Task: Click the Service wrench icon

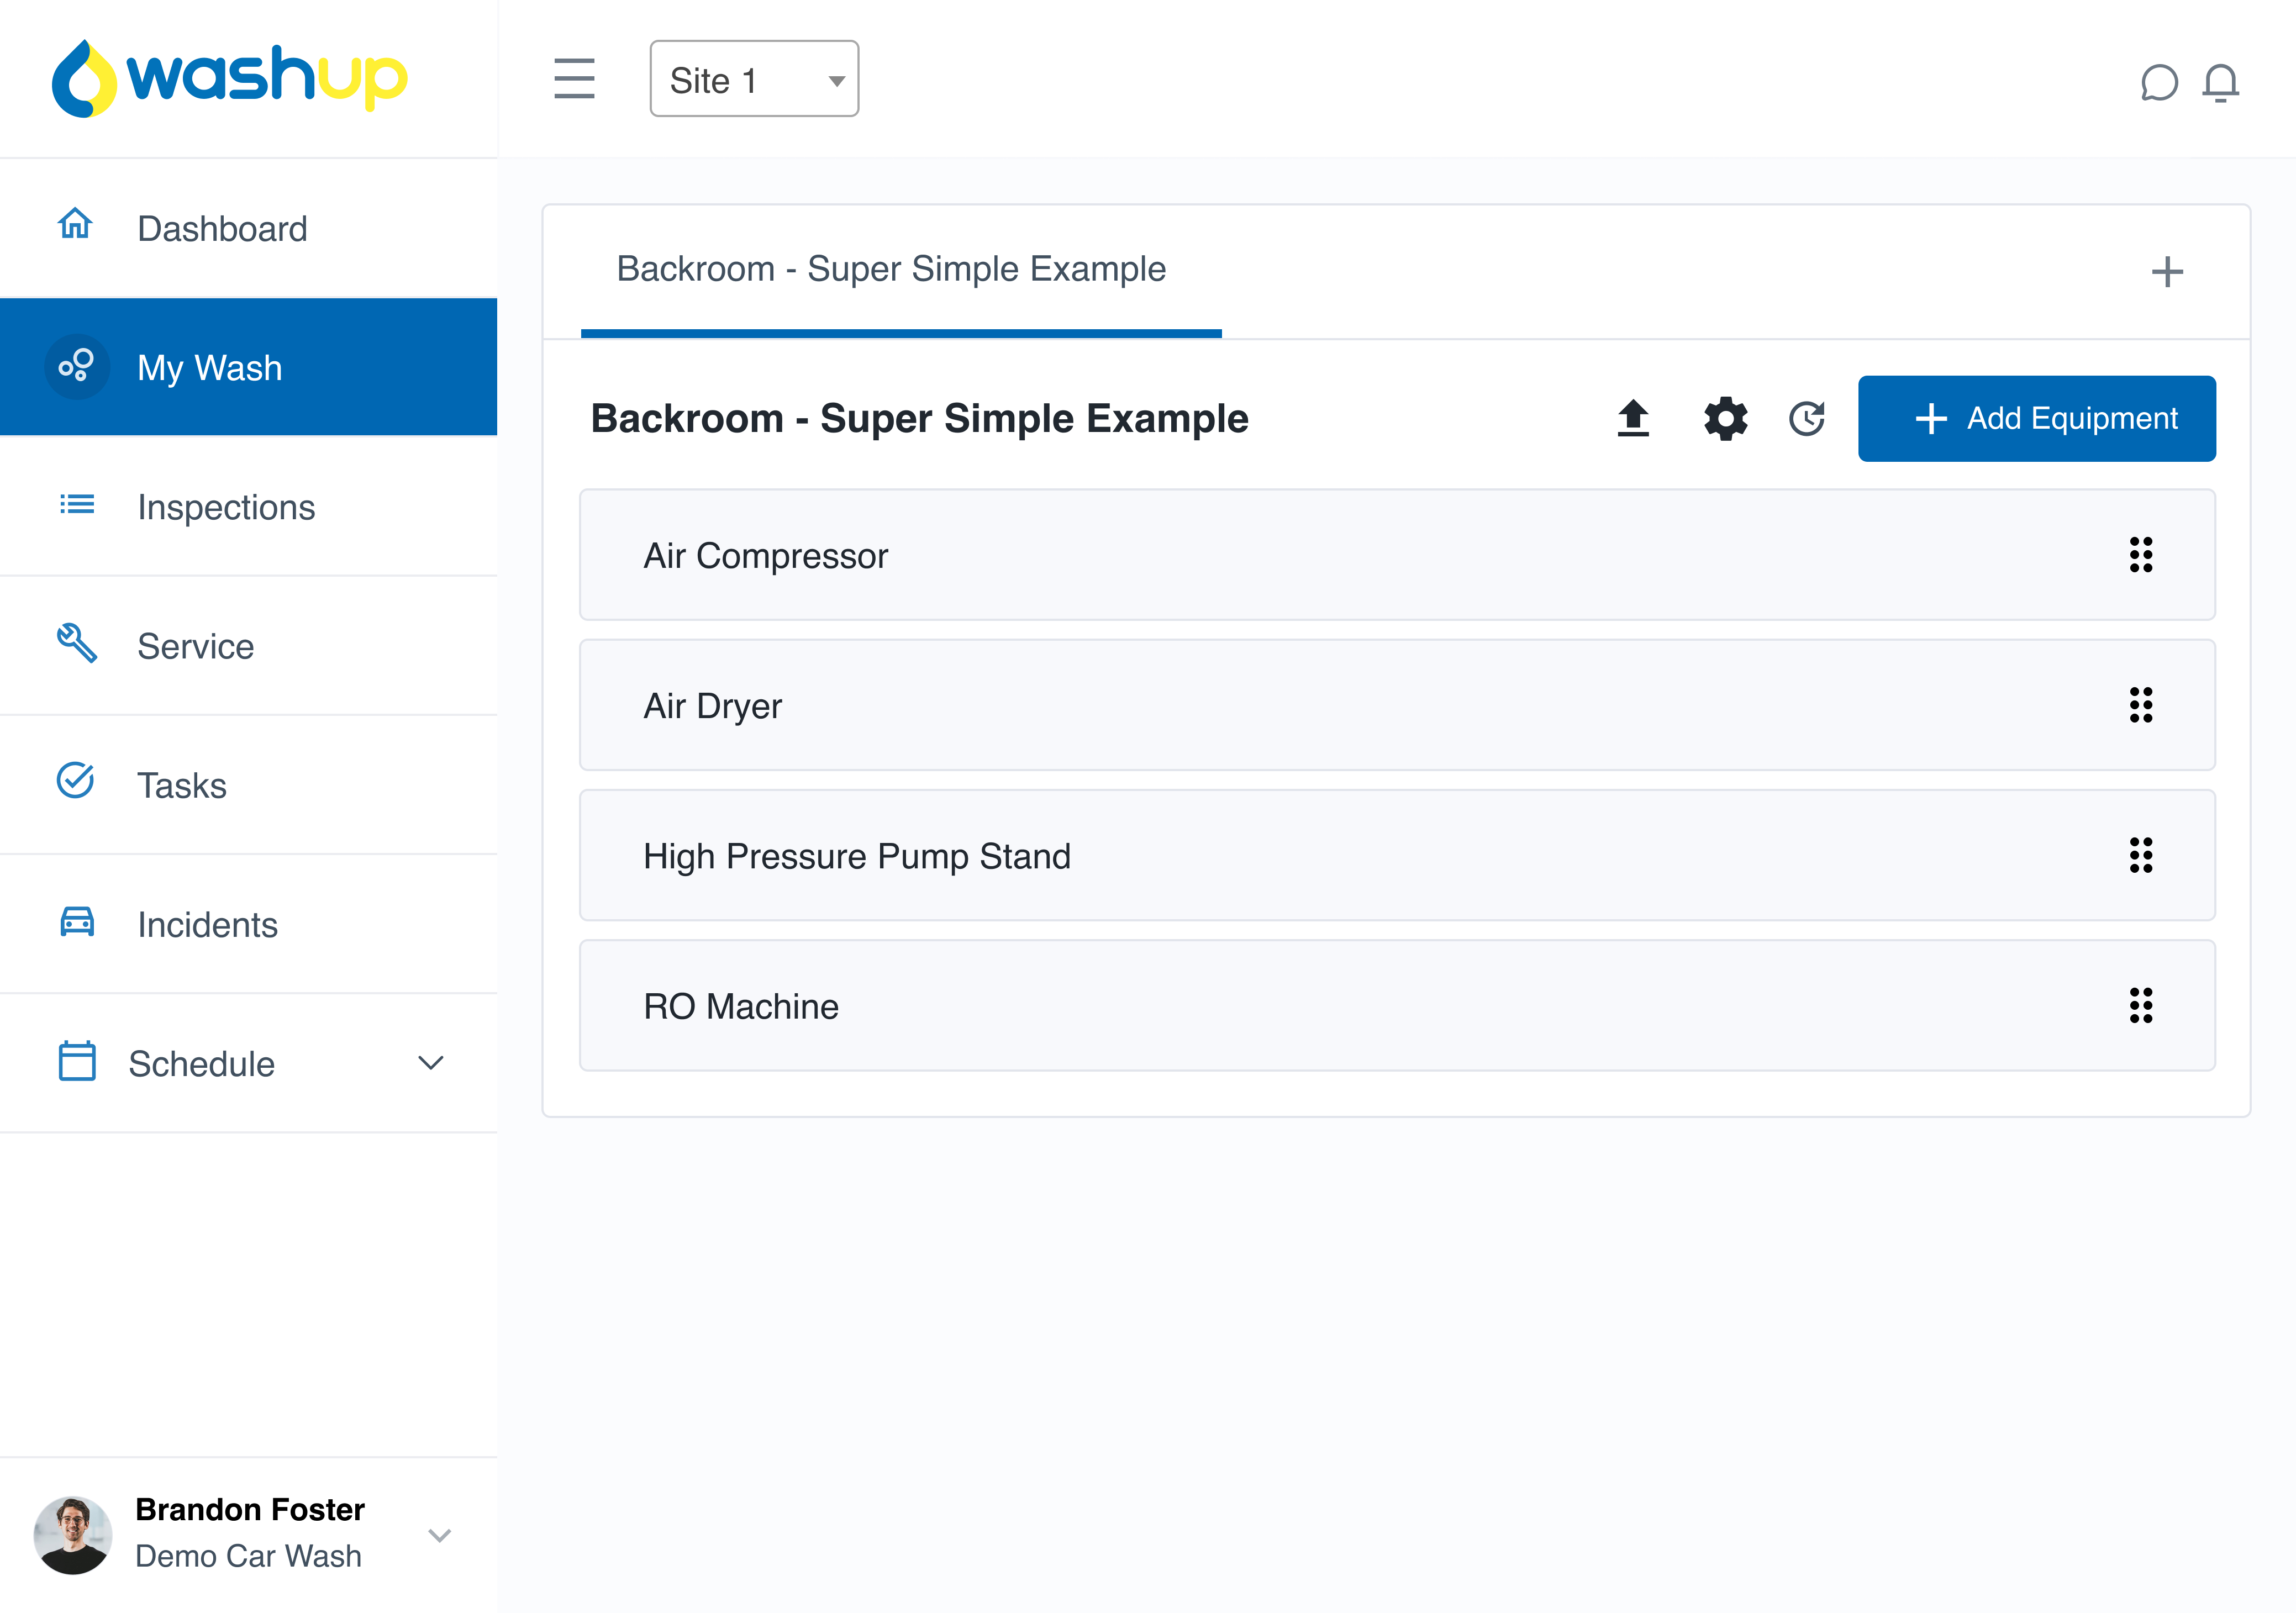Action: click(75, 645)
